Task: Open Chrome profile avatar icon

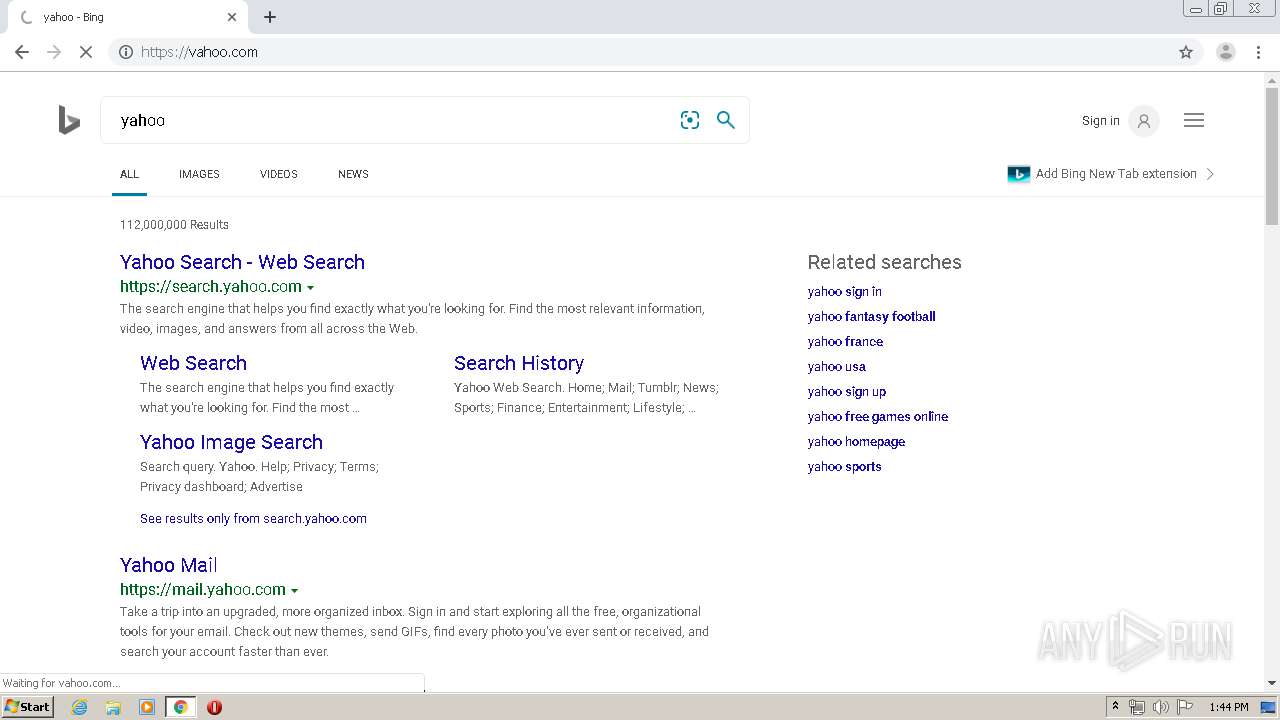Action: click(1226, 52)
